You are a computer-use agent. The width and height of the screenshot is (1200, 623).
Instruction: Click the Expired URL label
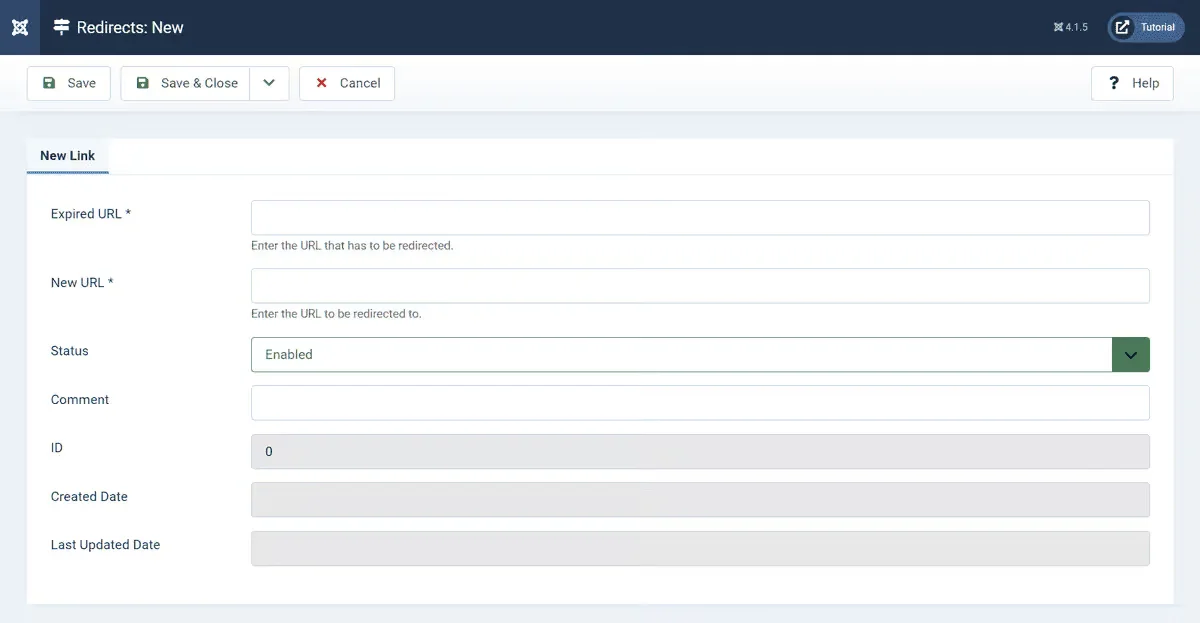click(x=90, y=214)
